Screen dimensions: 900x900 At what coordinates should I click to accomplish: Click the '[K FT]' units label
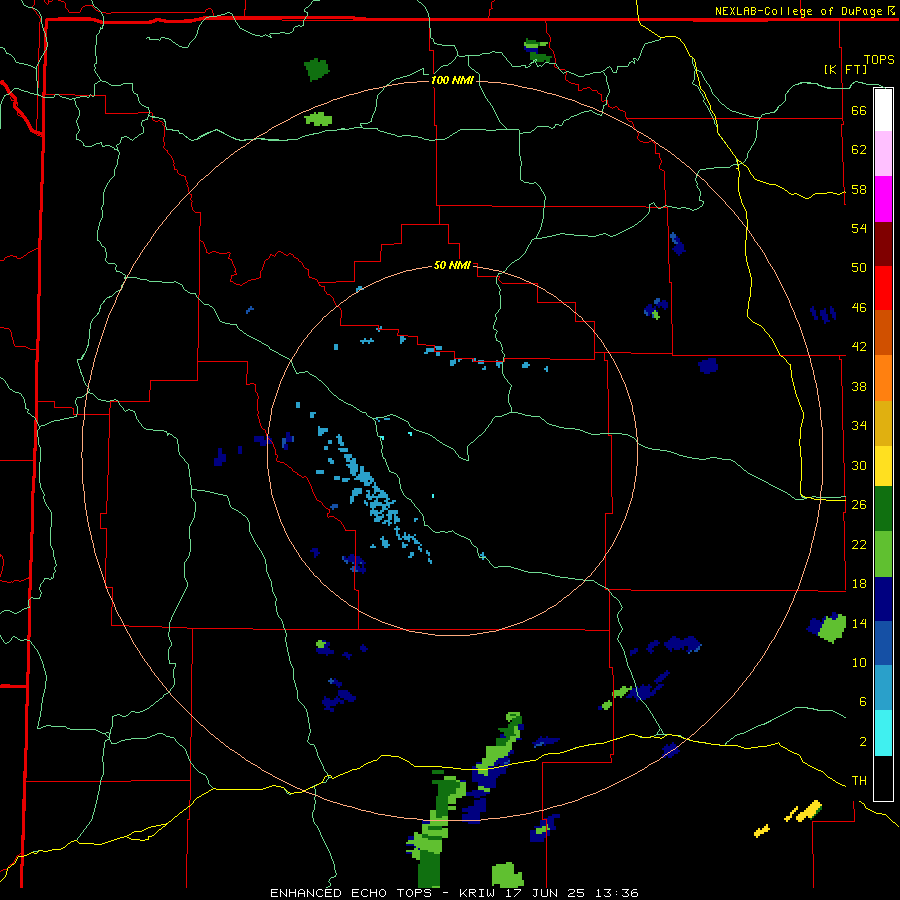[x=845, y=69]
